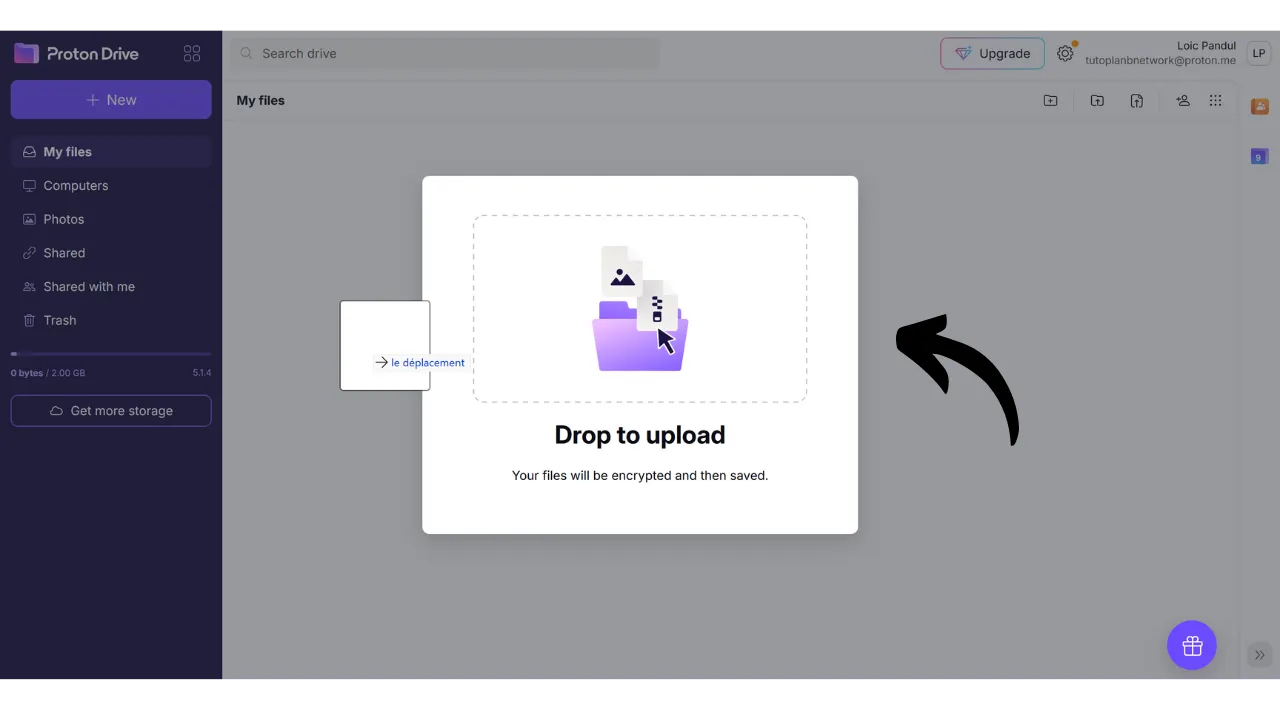Viewport: 1280px width, 710px height.
Task: Open Computers section
Action: click(x=111, y=186)
